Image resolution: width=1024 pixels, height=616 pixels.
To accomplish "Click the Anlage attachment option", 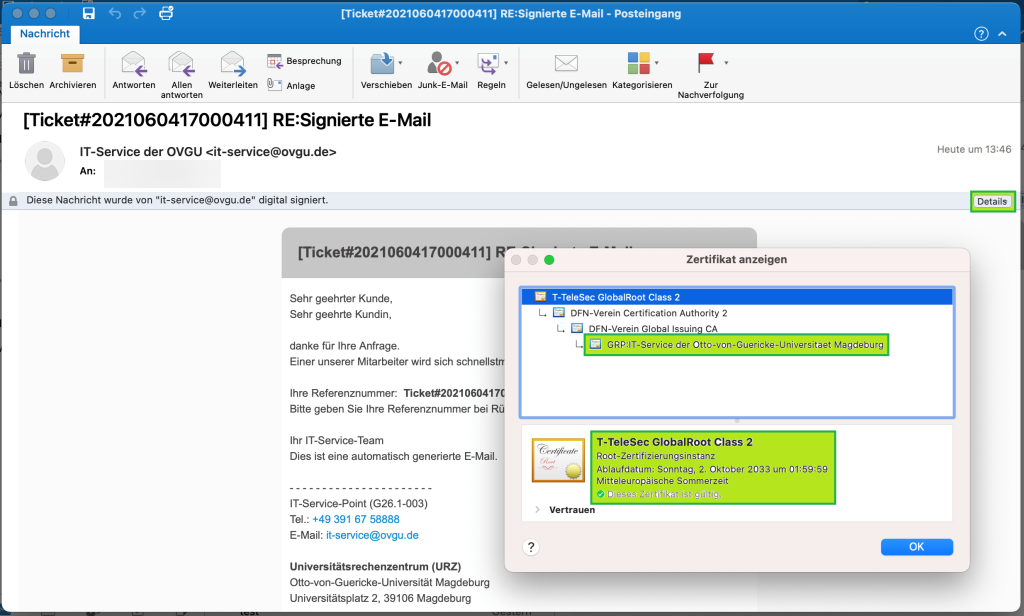I will point(291,85).
